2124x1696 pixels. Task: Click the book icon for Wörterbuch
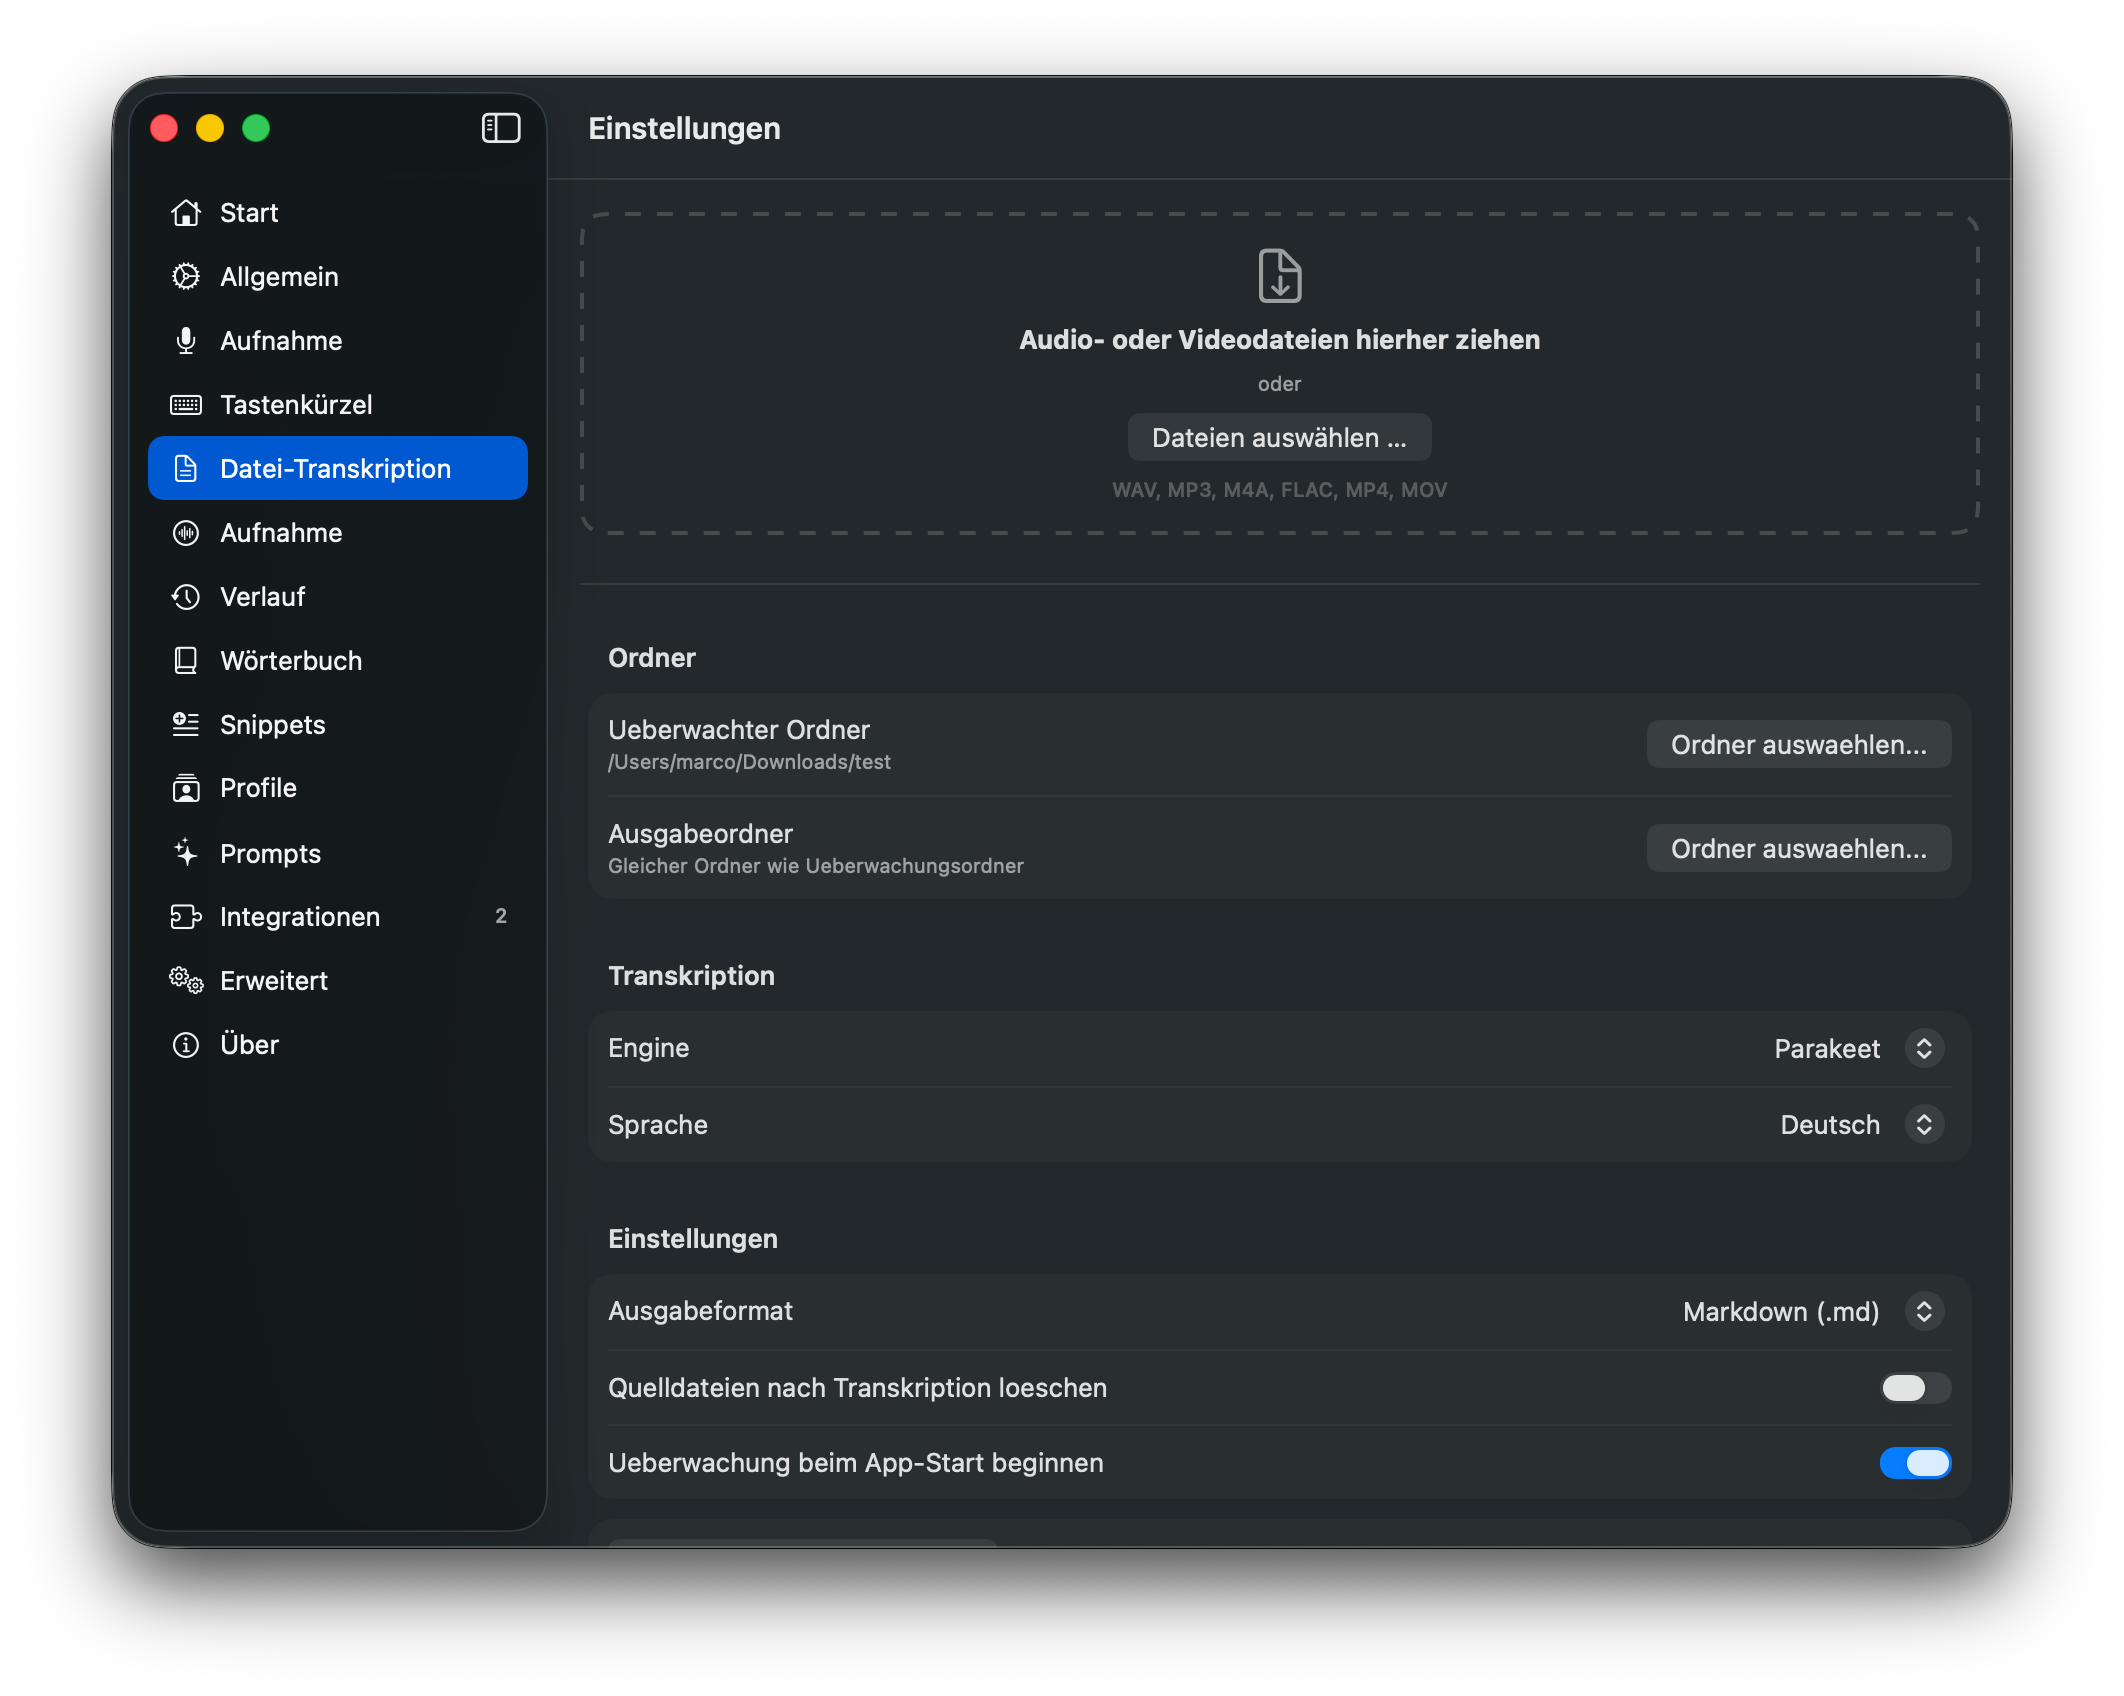pyautogui.click(x=186, y=661)
